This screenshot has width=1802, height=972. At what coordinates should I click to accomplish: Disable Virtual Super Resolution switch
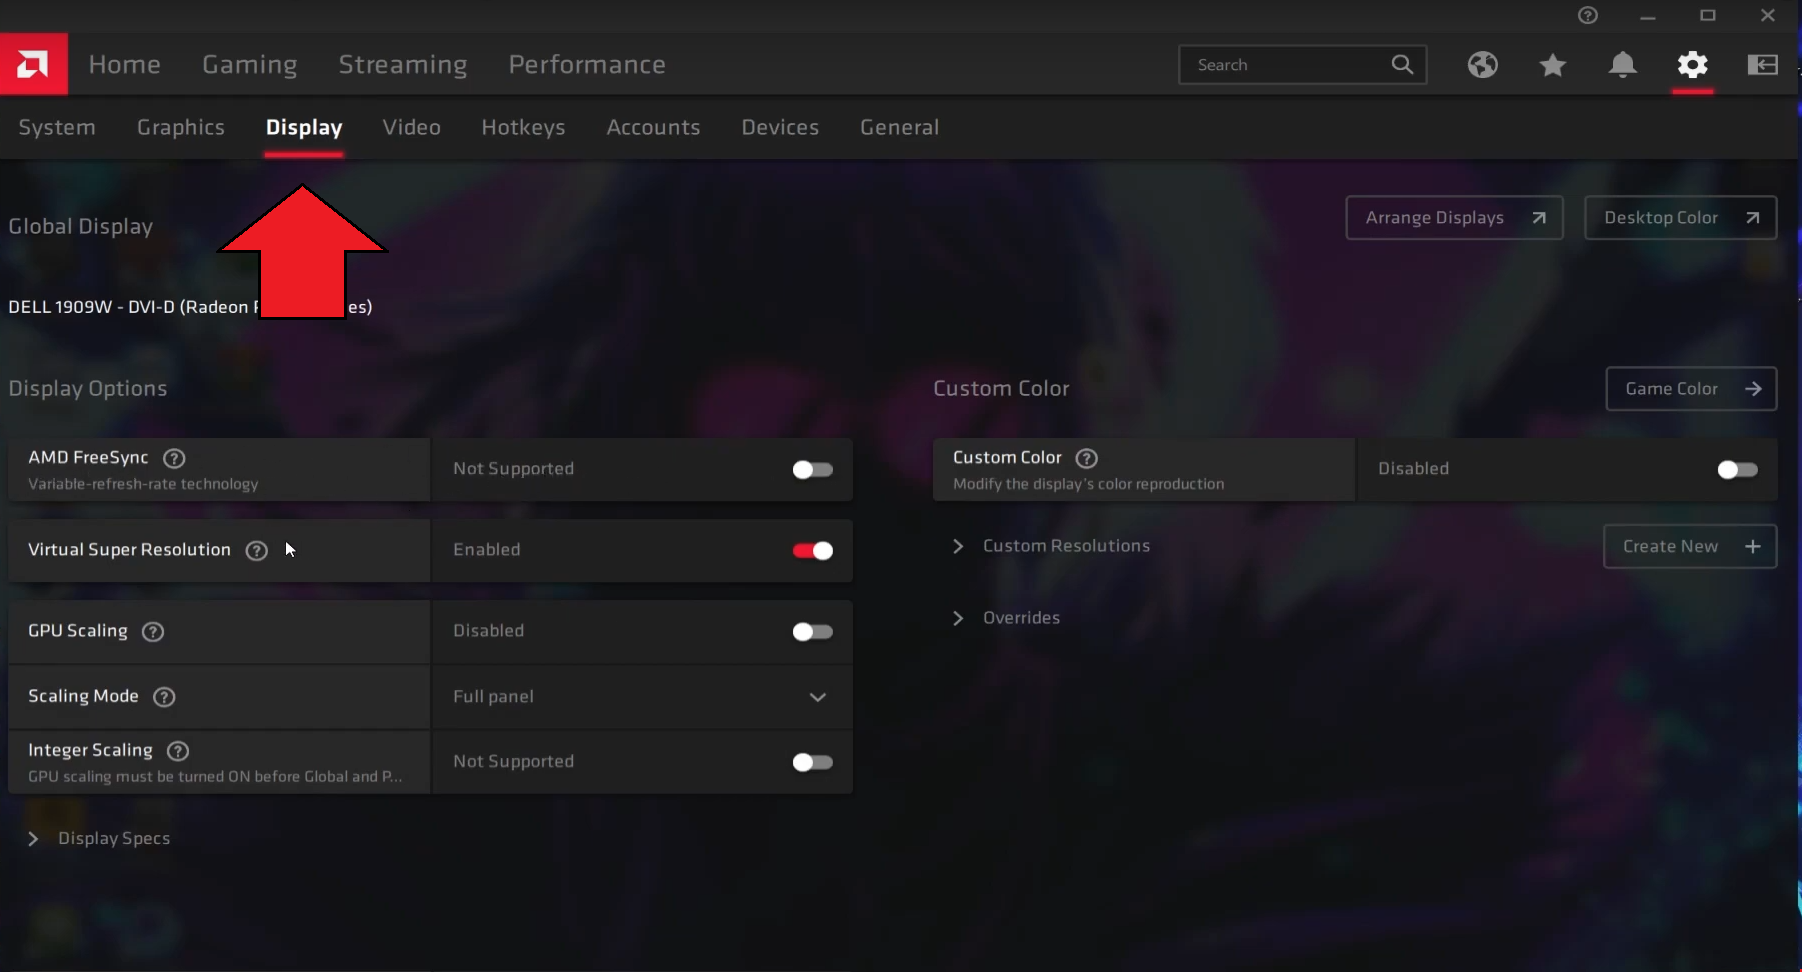coord(812,550)
